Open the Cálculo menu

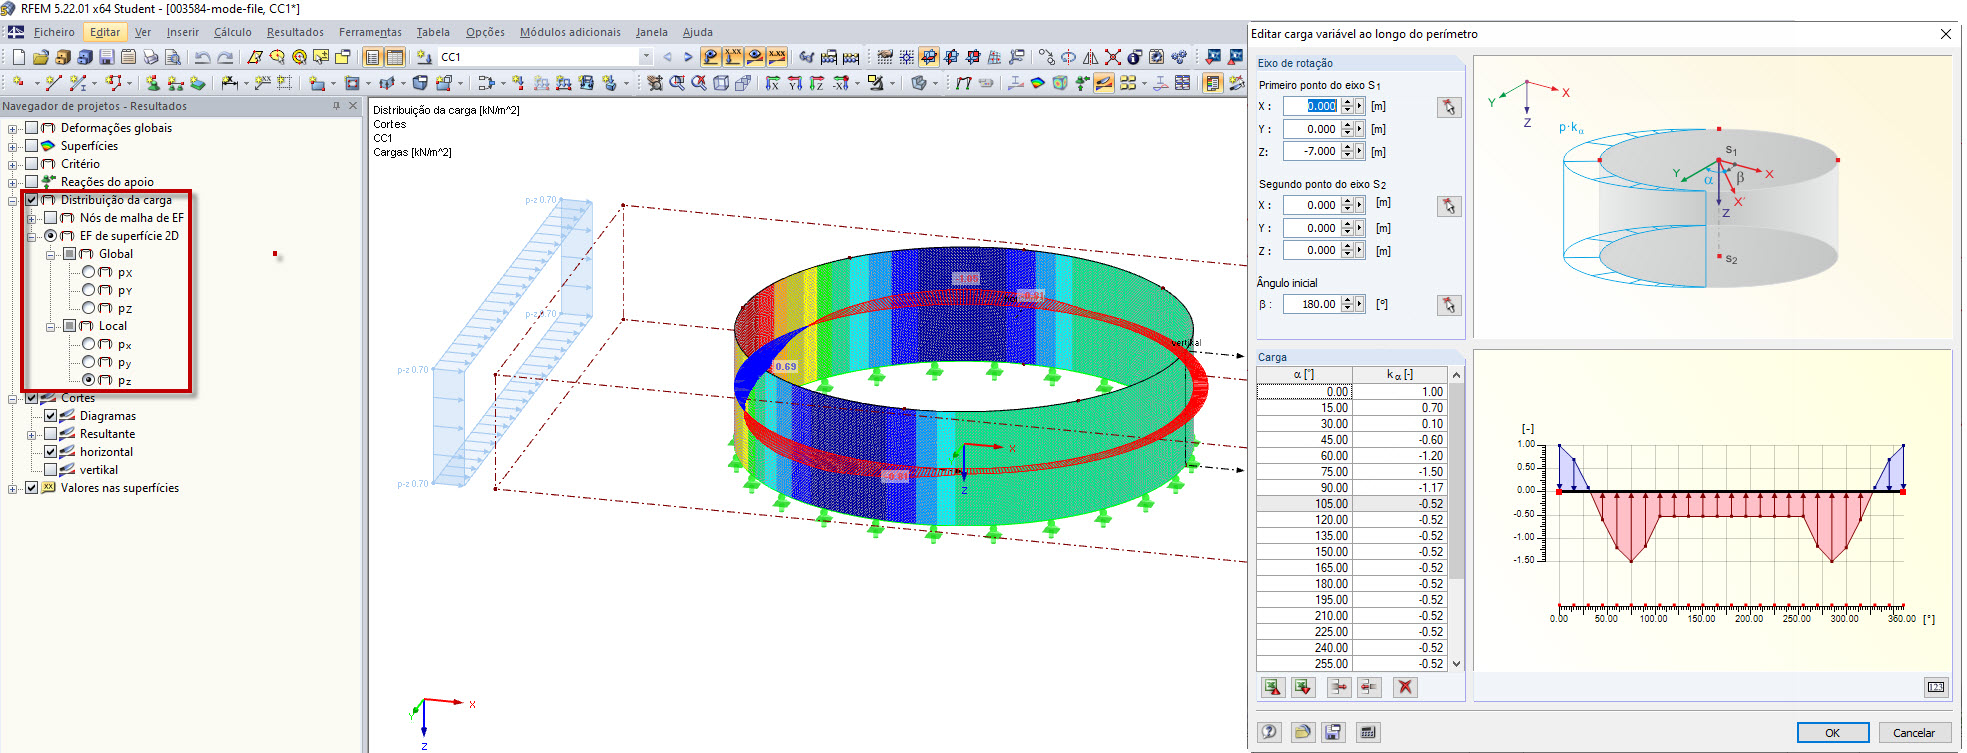(x=233, y=32)
